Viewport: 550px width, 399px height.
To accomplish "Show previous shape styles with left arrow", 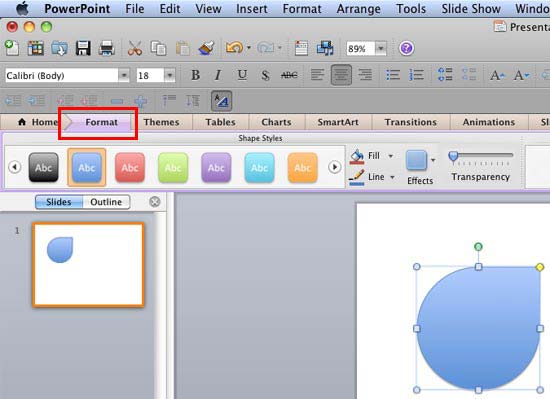I will [x=15, y=167].
